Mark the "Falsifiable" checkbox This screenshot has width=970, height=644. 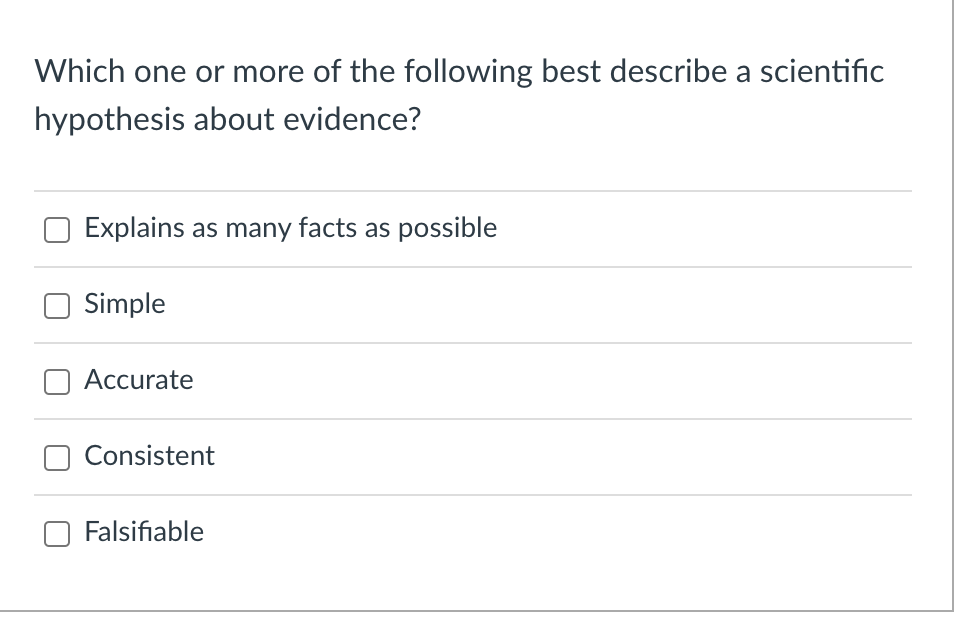tap(56, 534)
